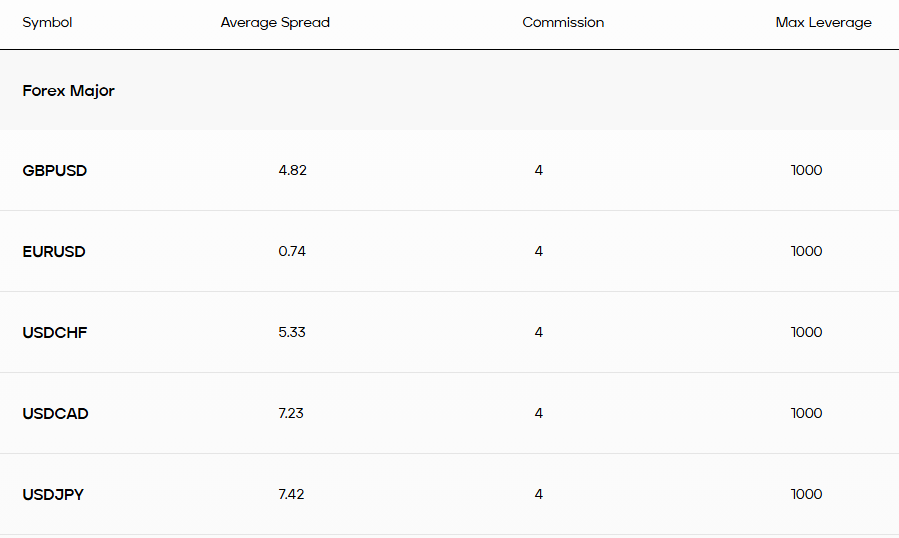
Task: Click GBPUSD average spread value 4.82
Action: coord(292,171)
